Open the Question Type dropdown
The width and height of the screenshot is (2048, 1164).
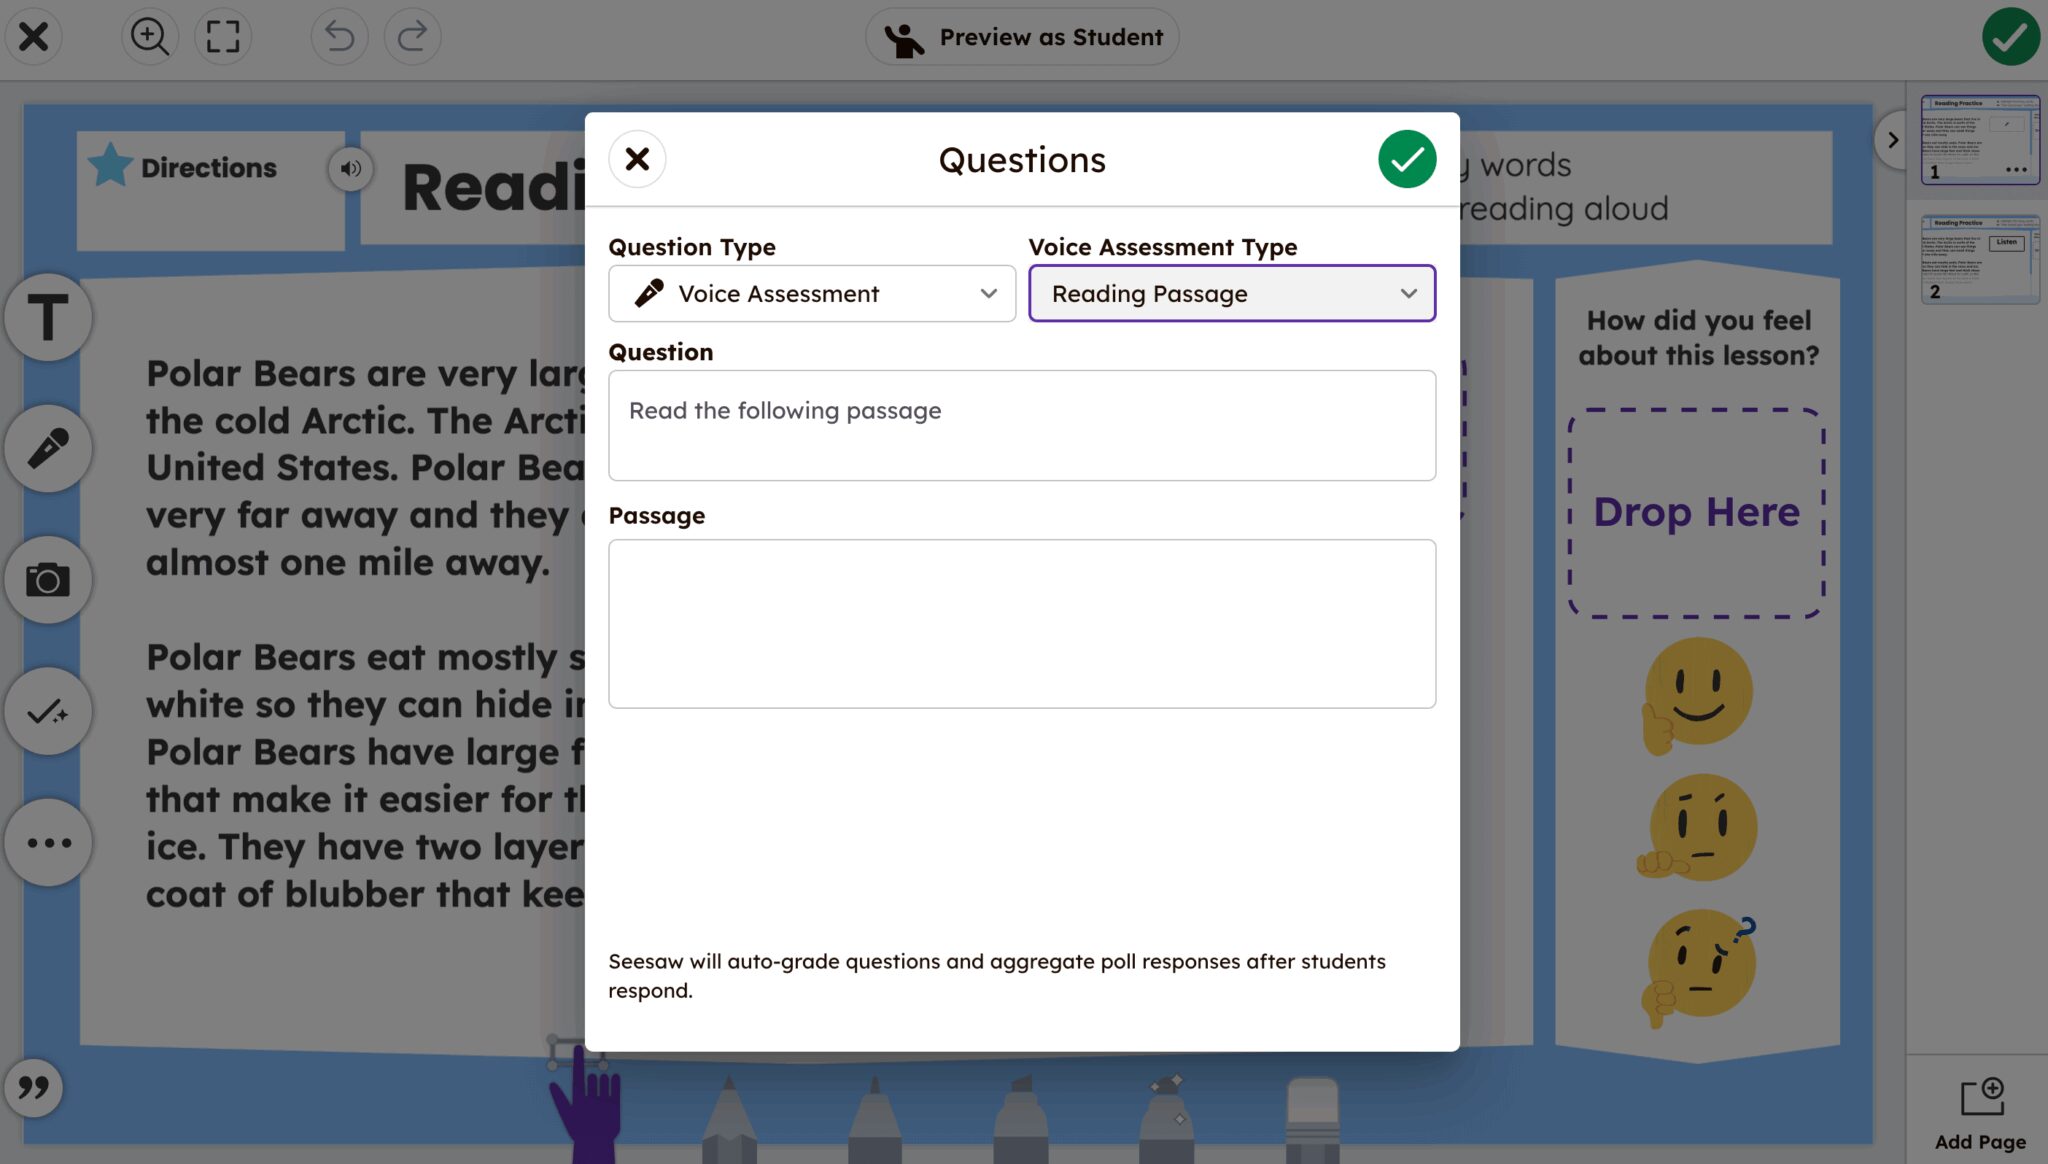point(811,293)
